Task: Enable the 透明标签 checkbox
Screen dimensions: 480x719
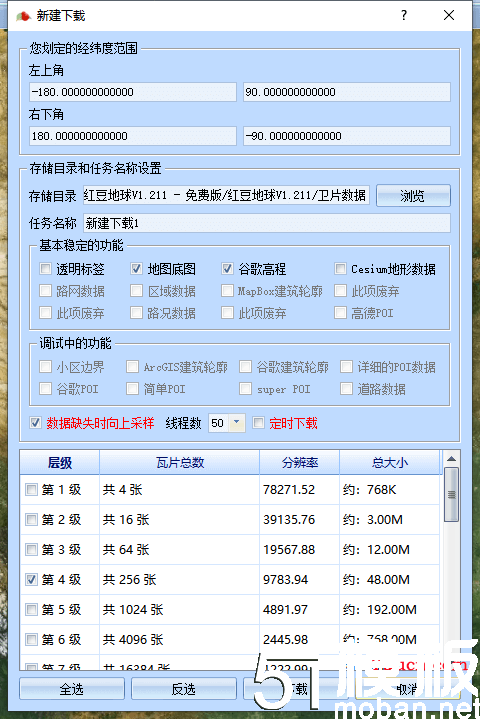Action: click(x=45, y=268)
